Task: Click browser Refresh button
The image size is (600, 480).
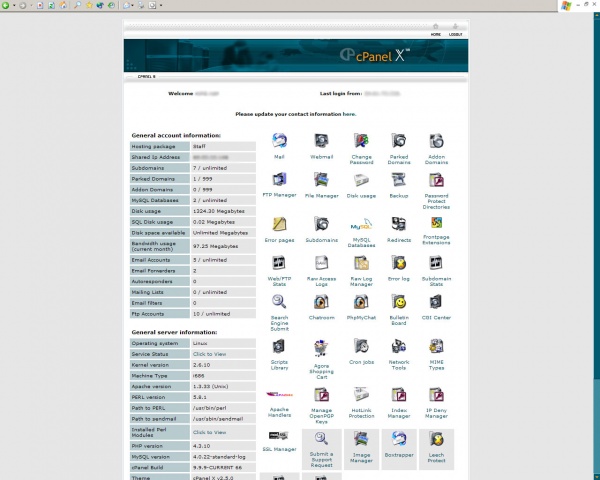Action: [x=51, y=5]
